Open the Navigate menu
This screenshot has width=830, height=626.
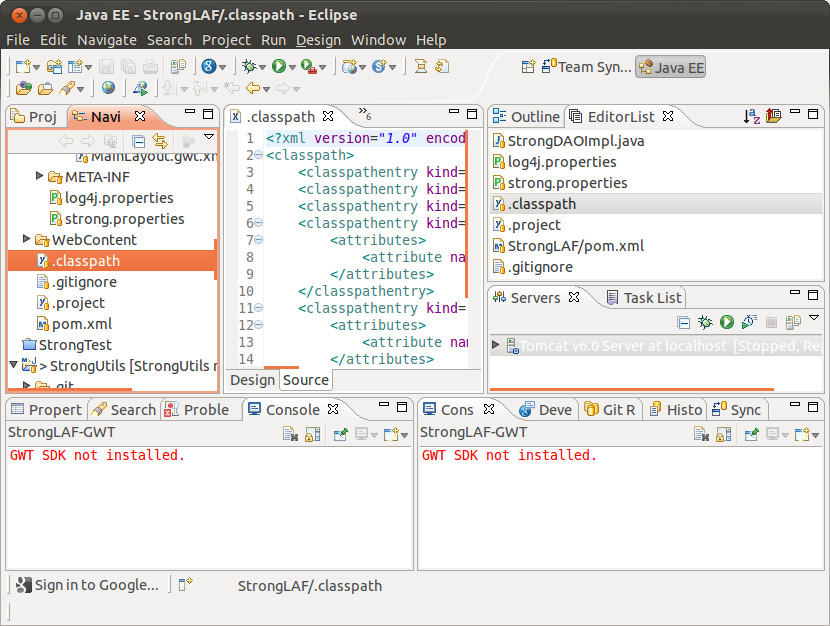click(x=106, y=40)
